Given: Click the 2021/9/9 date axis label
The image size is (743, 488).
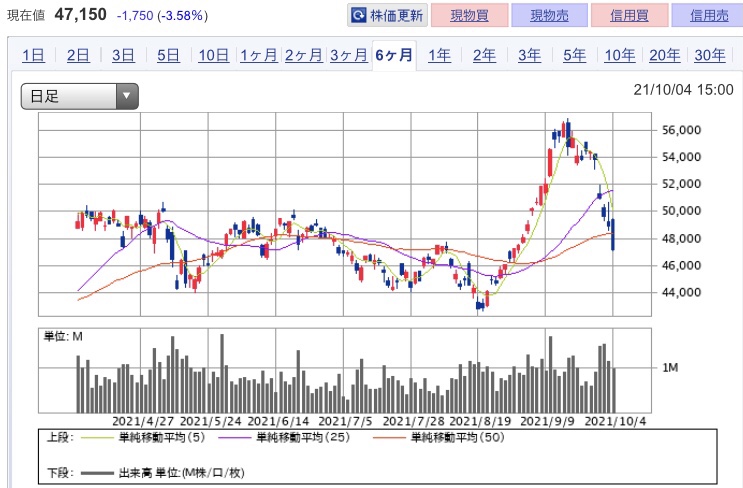Looking at the screenshot, I should (547, 421).
